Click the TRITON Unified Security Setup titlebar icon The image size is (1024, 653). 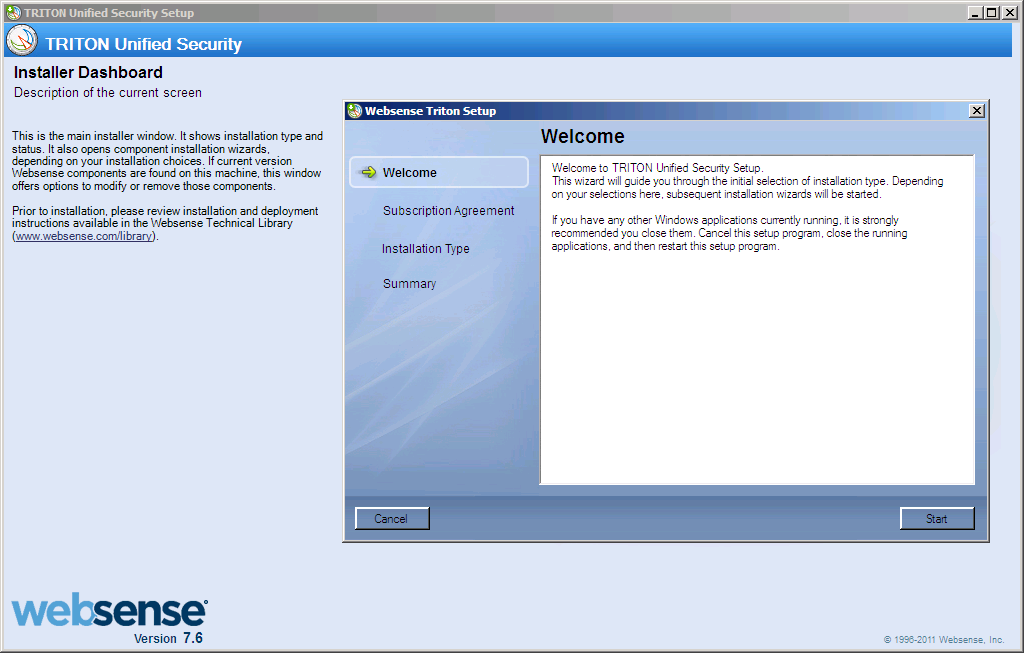[13, 12]
